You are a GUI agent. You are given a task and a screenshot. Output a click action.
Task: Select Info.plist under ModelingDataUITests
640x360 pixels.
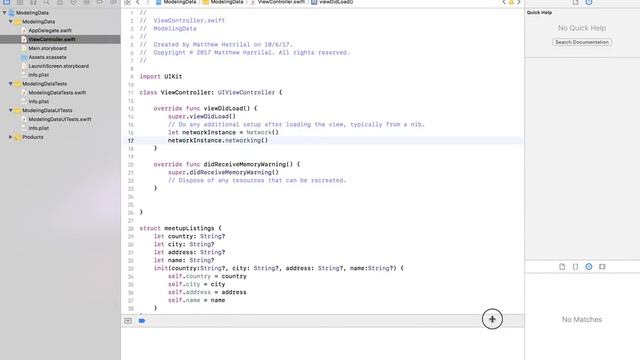click(38, 128)
